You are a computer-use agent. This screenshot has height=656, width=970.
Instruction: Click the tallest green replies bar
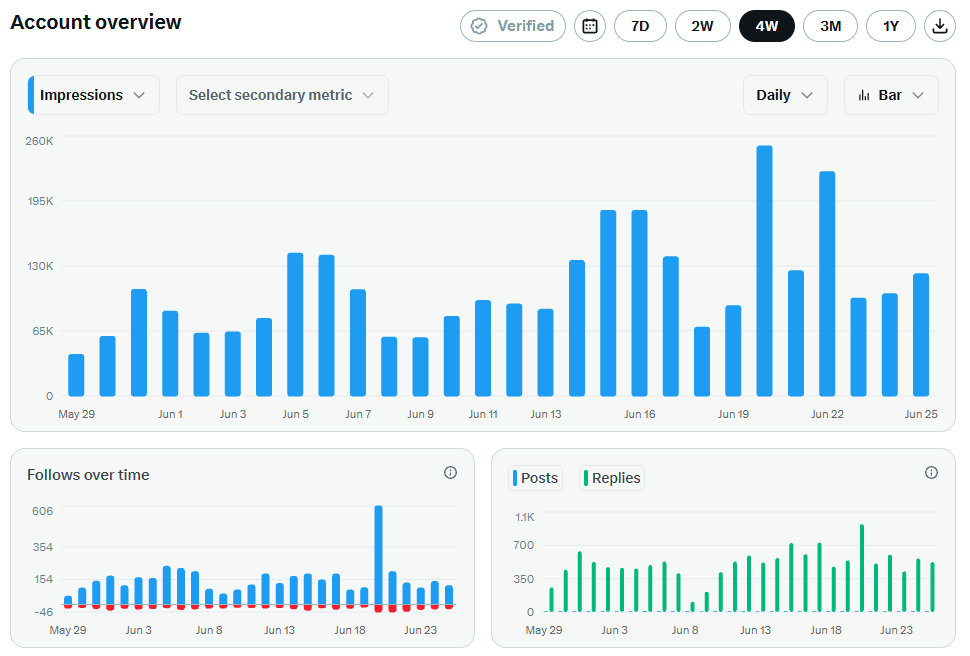[862, 568]
